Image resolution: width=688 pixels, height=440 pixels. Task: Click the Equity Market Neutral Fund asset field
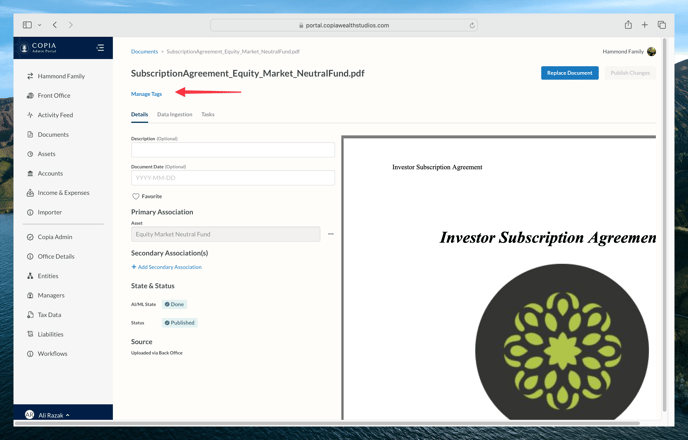tap(226, 234)
